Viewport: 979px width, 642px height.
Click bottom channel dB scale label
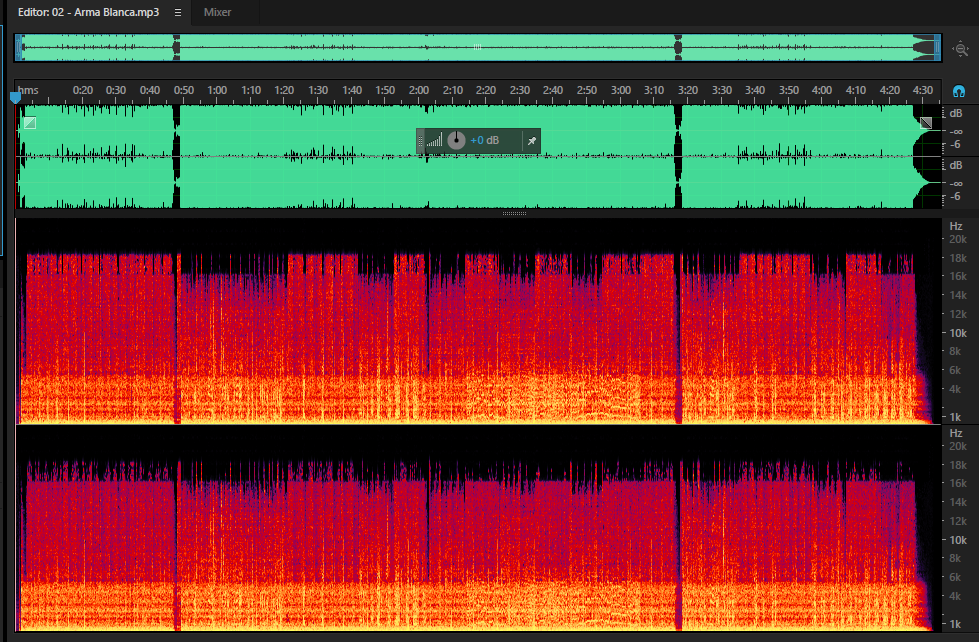[956, 165]
